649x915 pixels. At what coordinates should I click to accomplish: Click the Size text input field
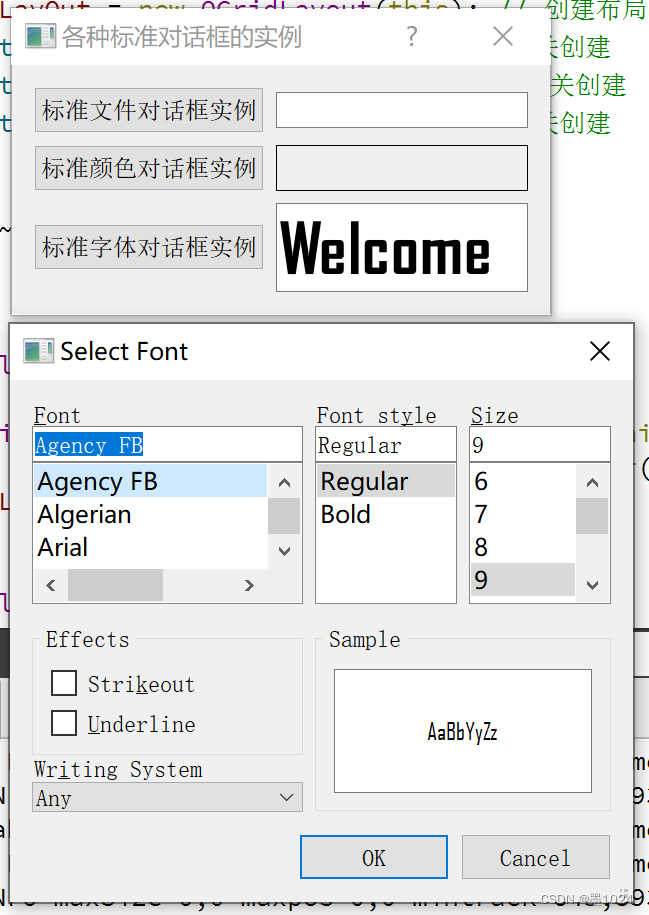[540, 445]
